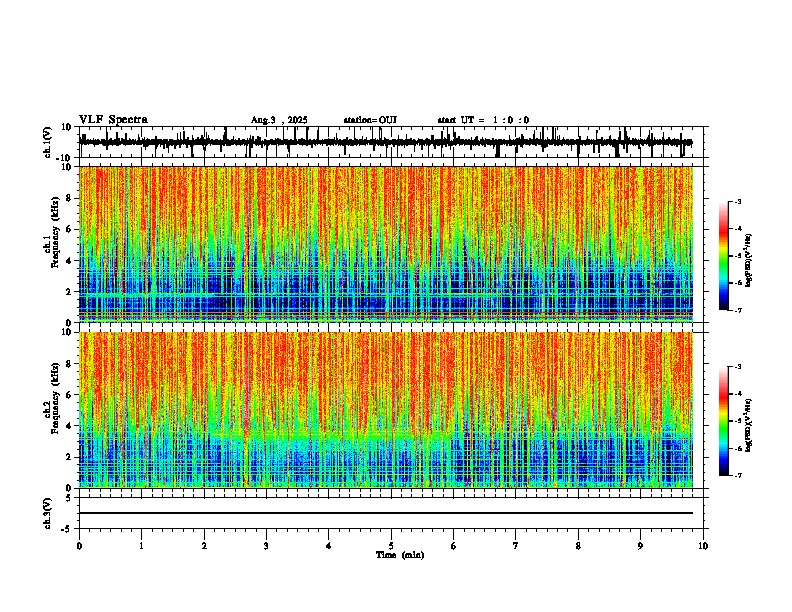Image resolution: width=792 pixels, height=612 pixels.
Task: Click the "3" tick on the time axis
Action: pyautogui.click(x=266, y=546)
